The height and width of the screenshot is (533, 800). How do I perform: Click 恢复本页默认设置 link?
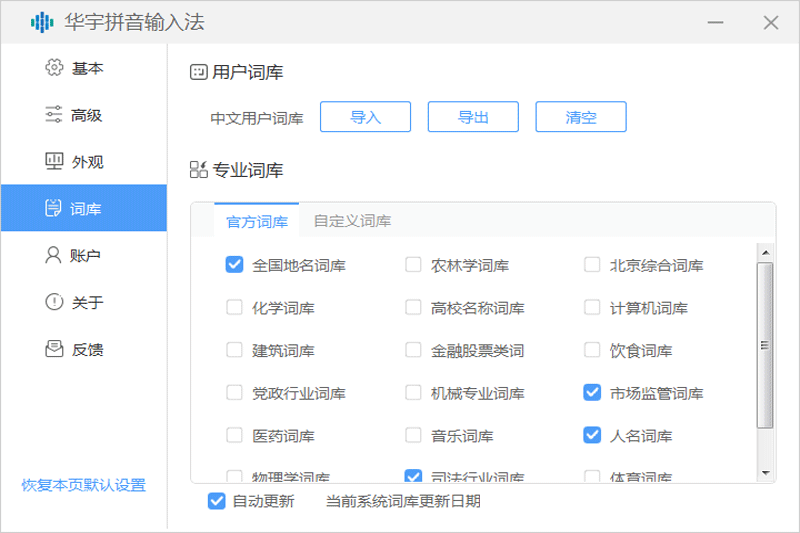[84, 485]
